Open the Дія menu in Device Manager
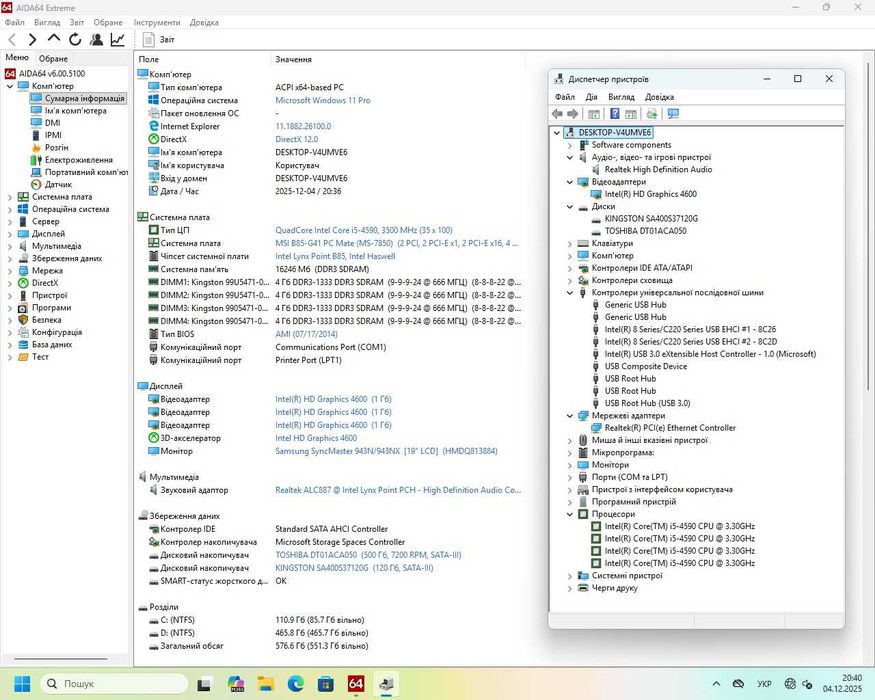Screen dimensions: 875x700 pyautogui.click(x=592, y=97)
